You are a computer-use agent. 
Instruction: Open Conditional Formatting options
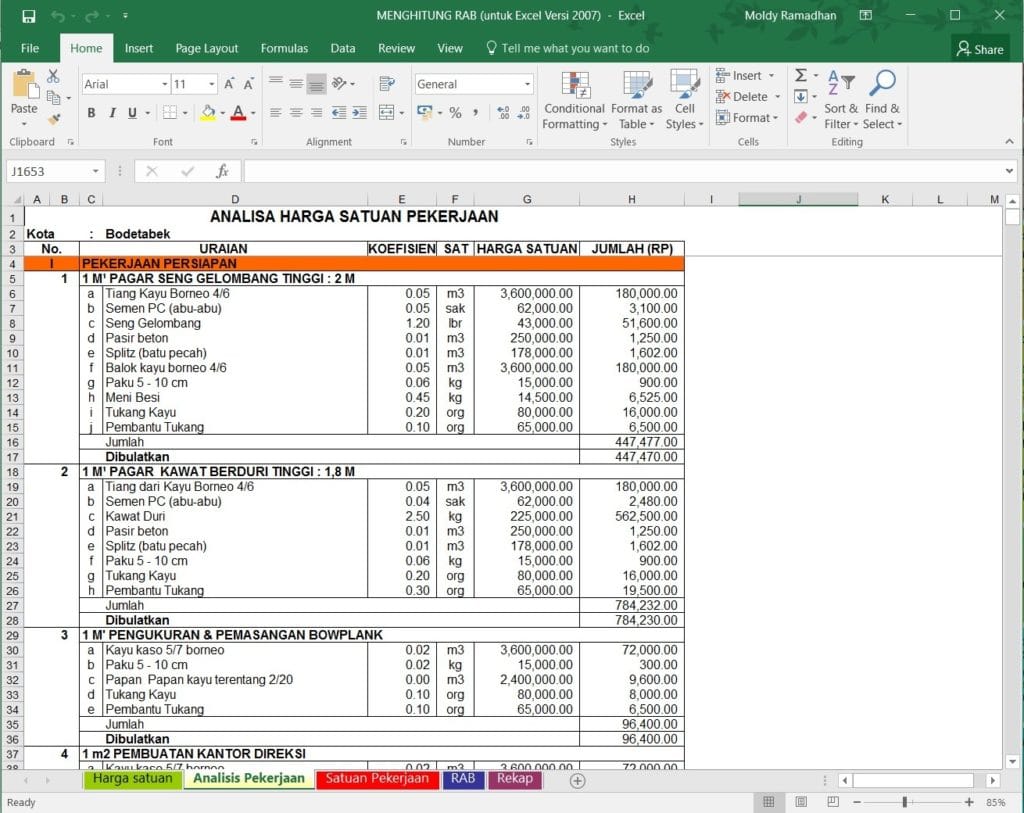[x=573, y=100]
